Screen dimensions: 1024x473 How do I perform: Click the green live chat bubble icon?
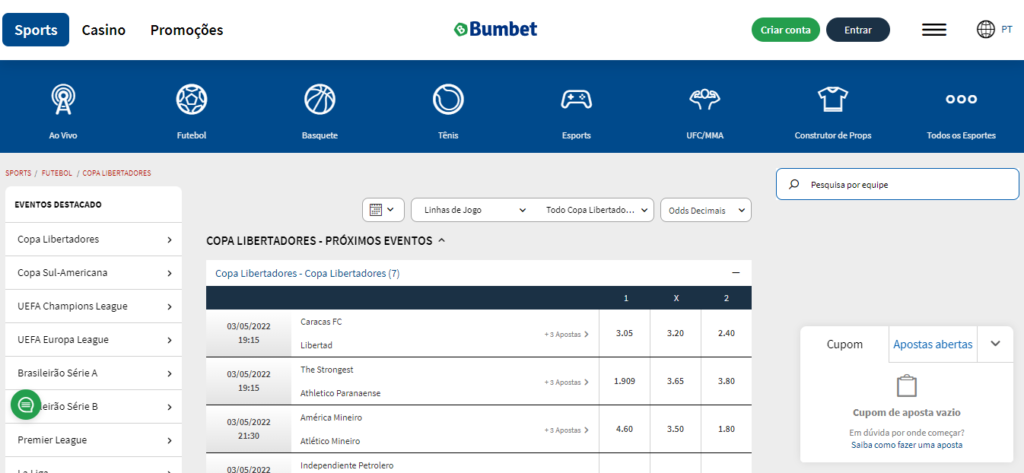coord(25,405)
